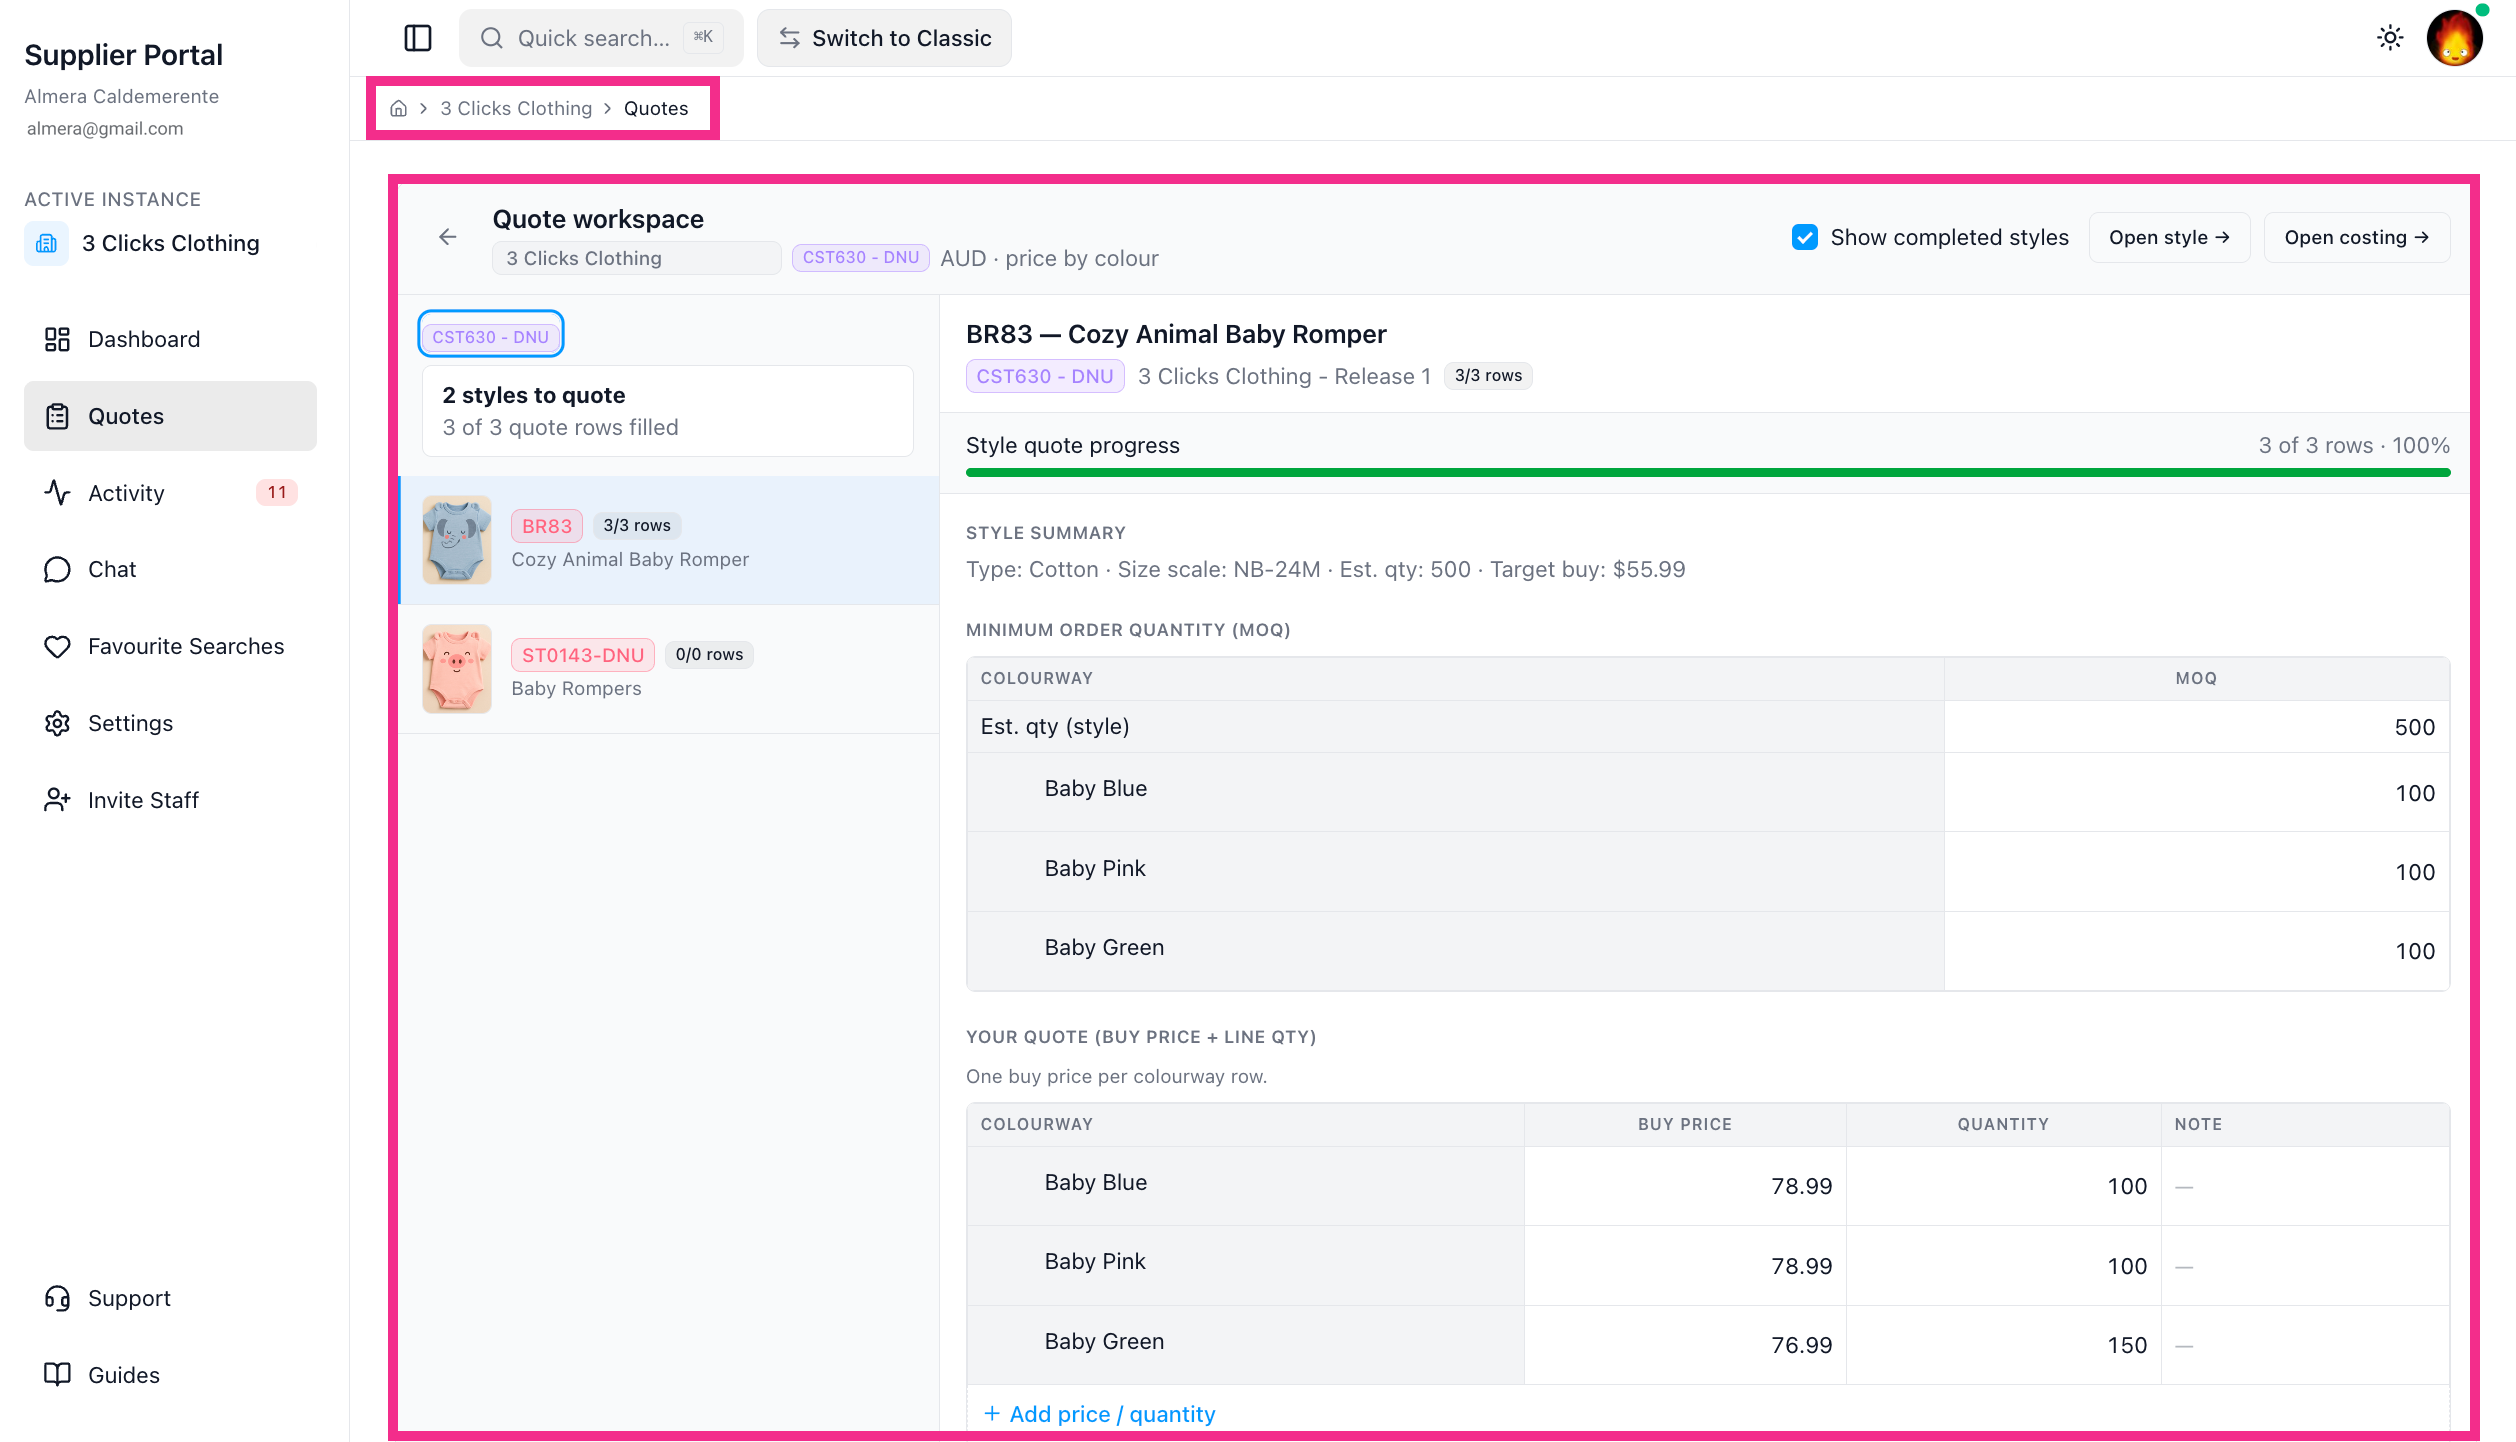
Task: Click Open style button
Action: tap(2169, 237)
